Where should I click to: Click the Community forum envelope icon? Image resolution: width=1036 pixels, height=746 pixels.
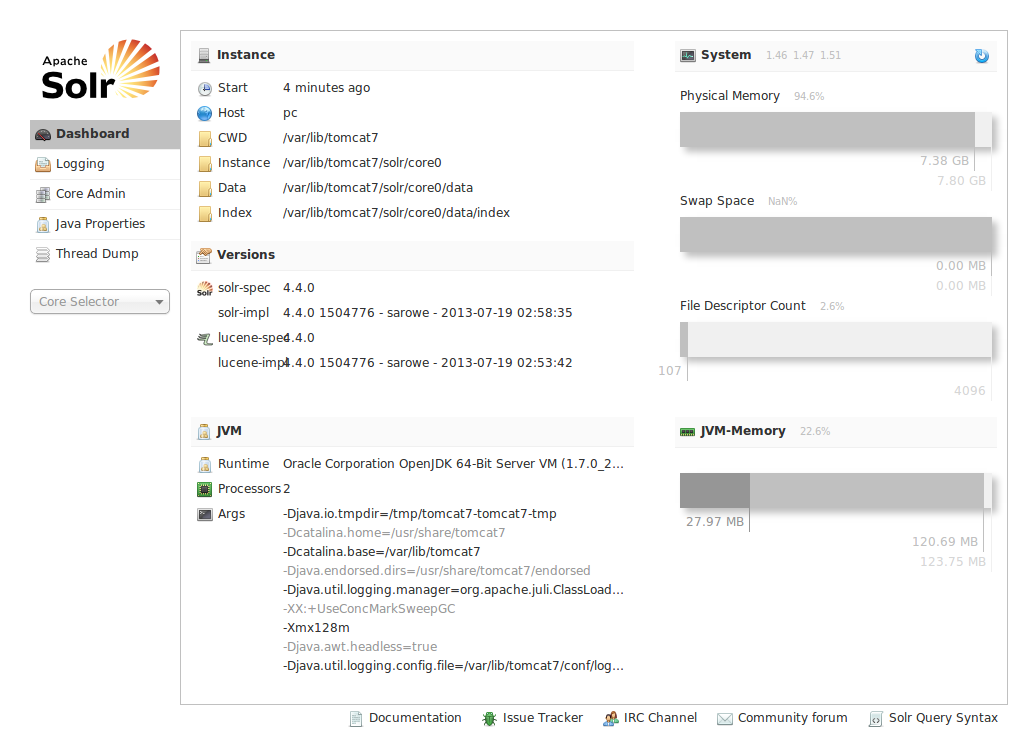pyautogui.click(x=725, y=719)
